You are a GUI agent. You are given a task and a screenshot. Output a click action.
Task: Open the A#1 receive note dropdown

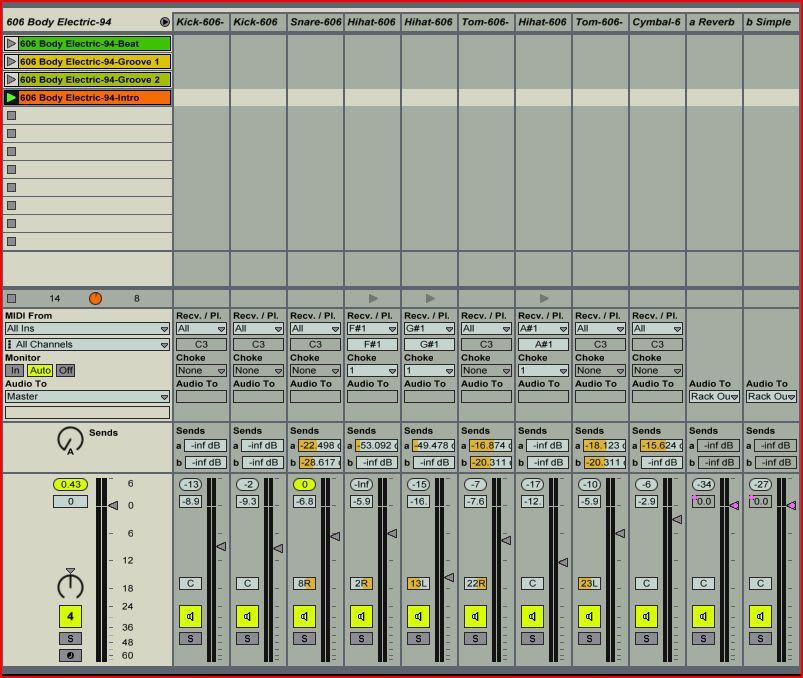[x=543, y=329]
